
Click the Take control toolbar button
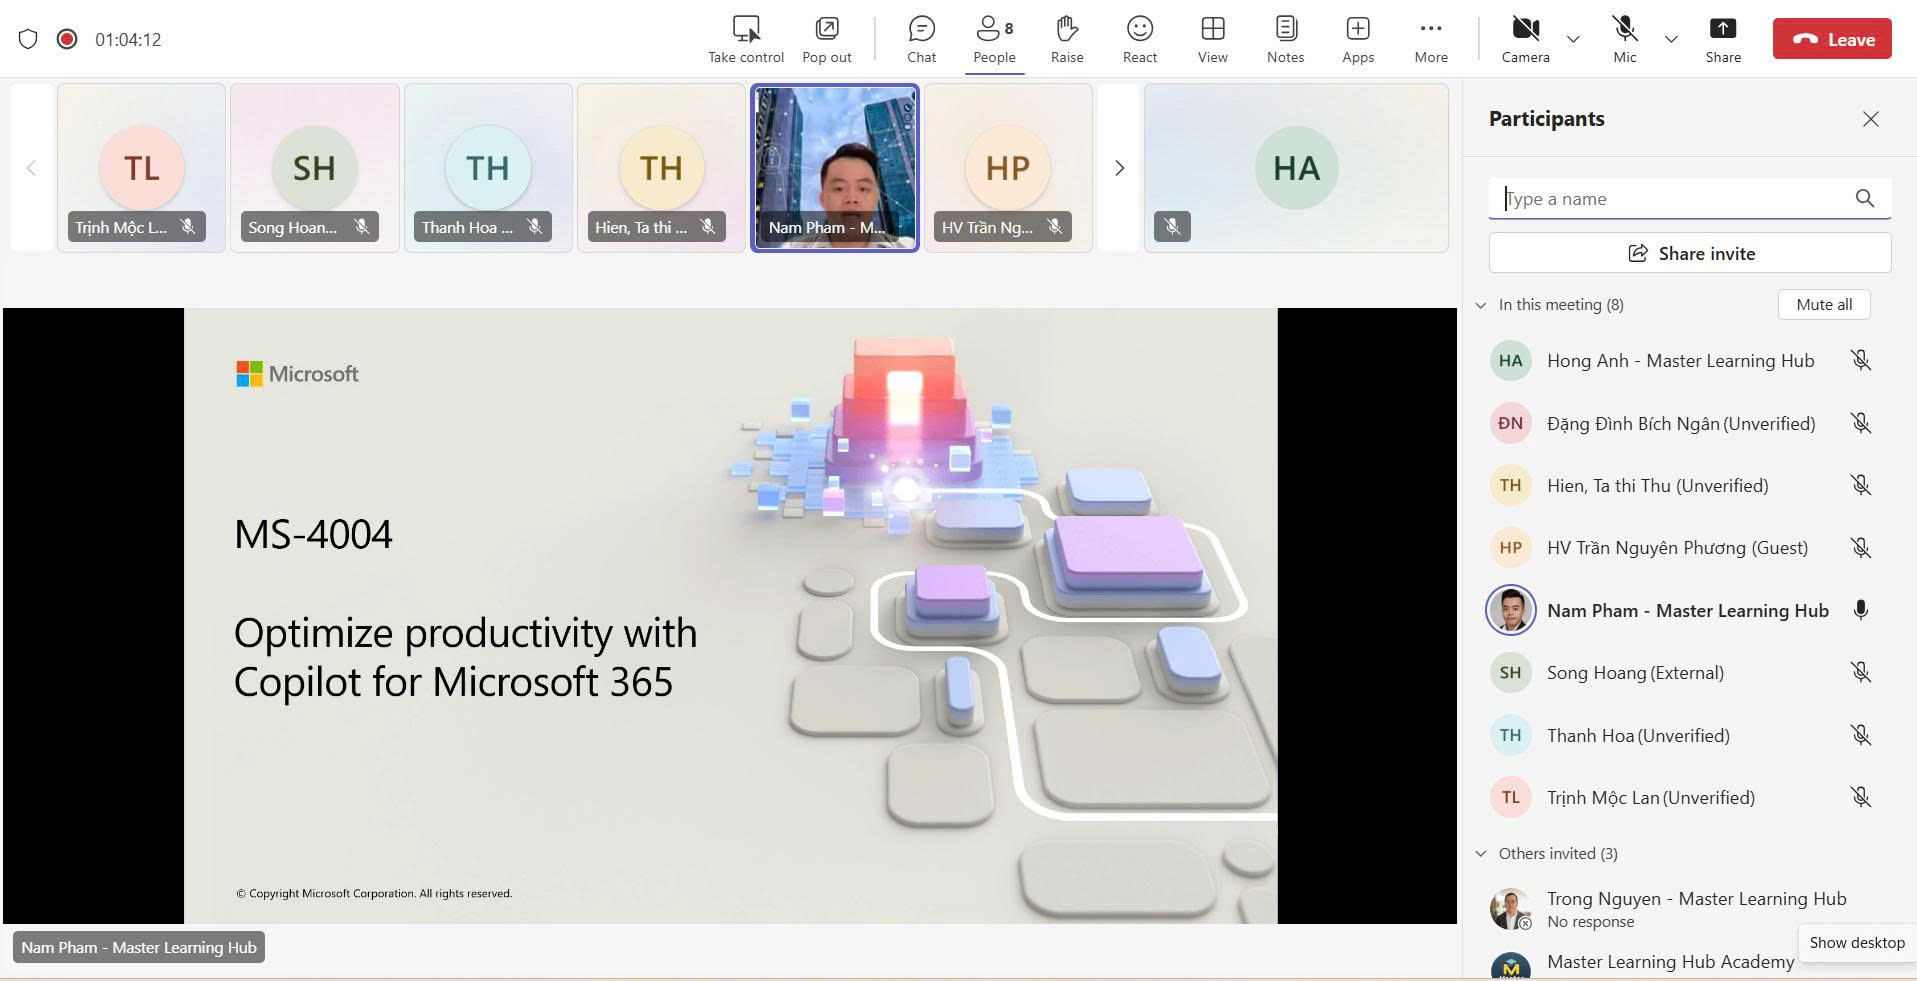click(746, 40)
